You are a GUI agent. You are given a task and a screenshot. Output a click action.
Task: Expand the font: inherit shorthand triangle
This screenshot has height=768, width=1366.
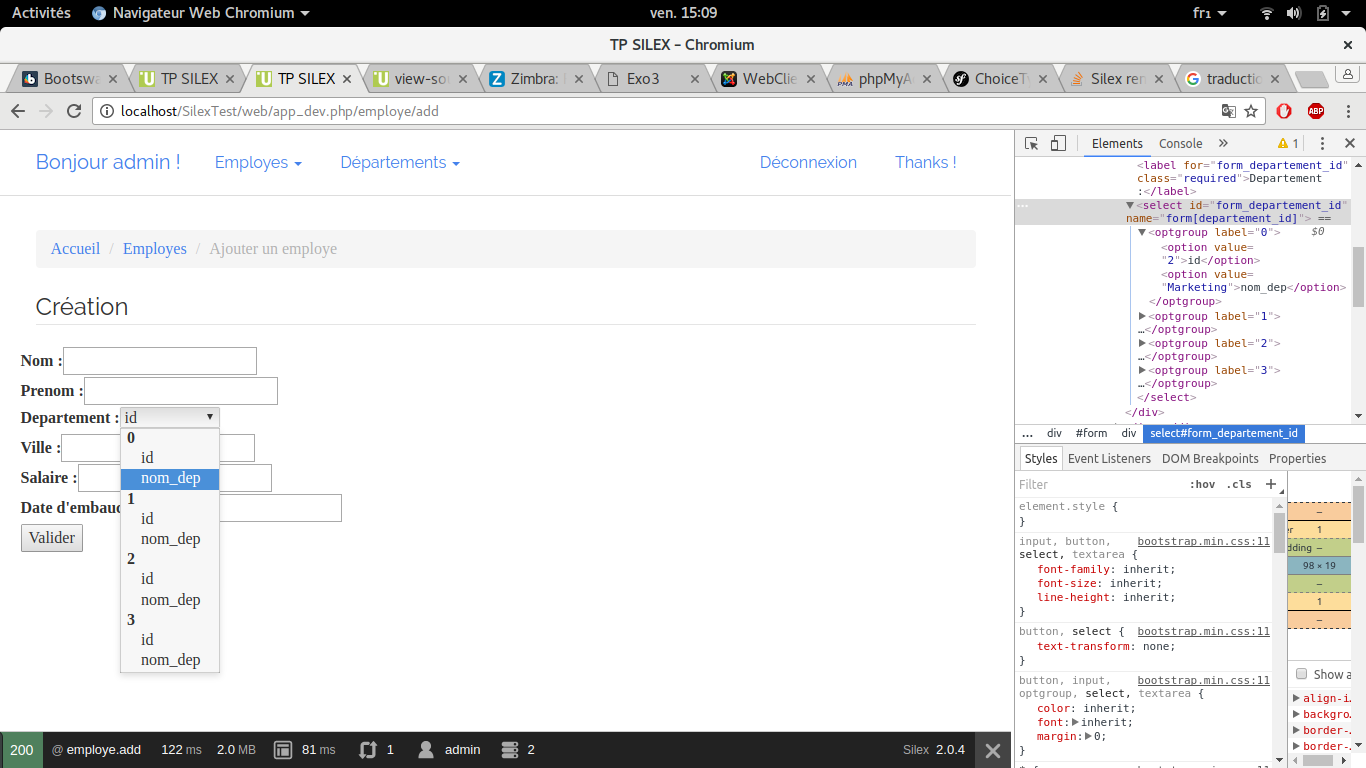tap(1075, 722)
